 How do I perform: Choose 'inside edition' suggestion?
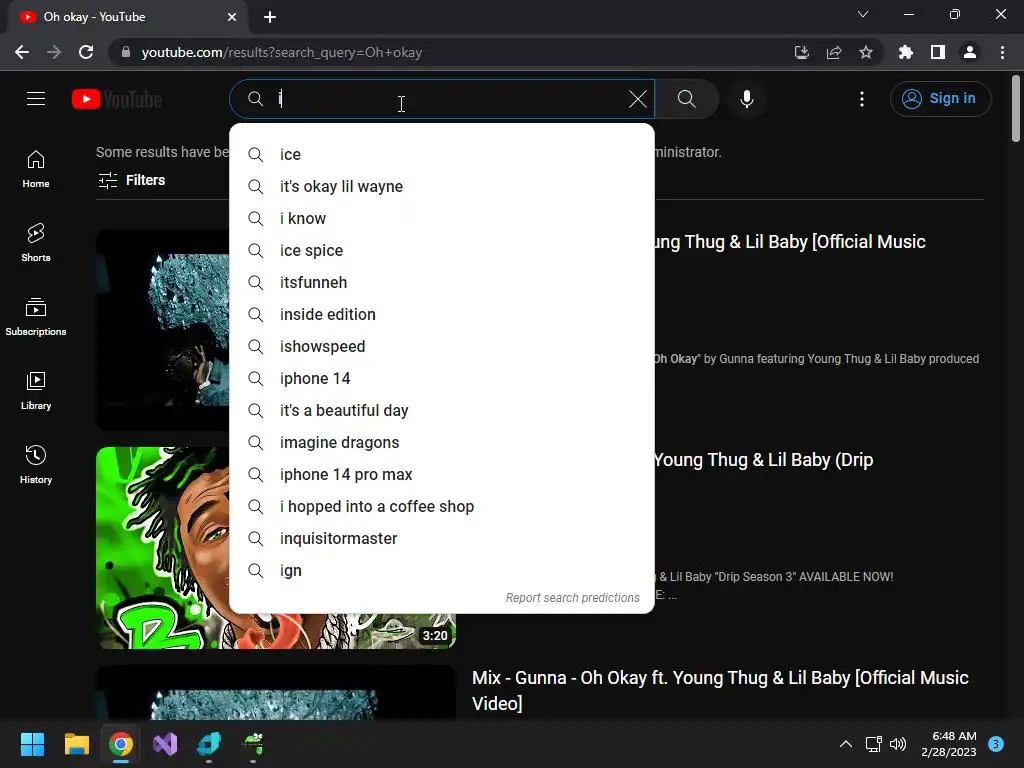point(442,315)
